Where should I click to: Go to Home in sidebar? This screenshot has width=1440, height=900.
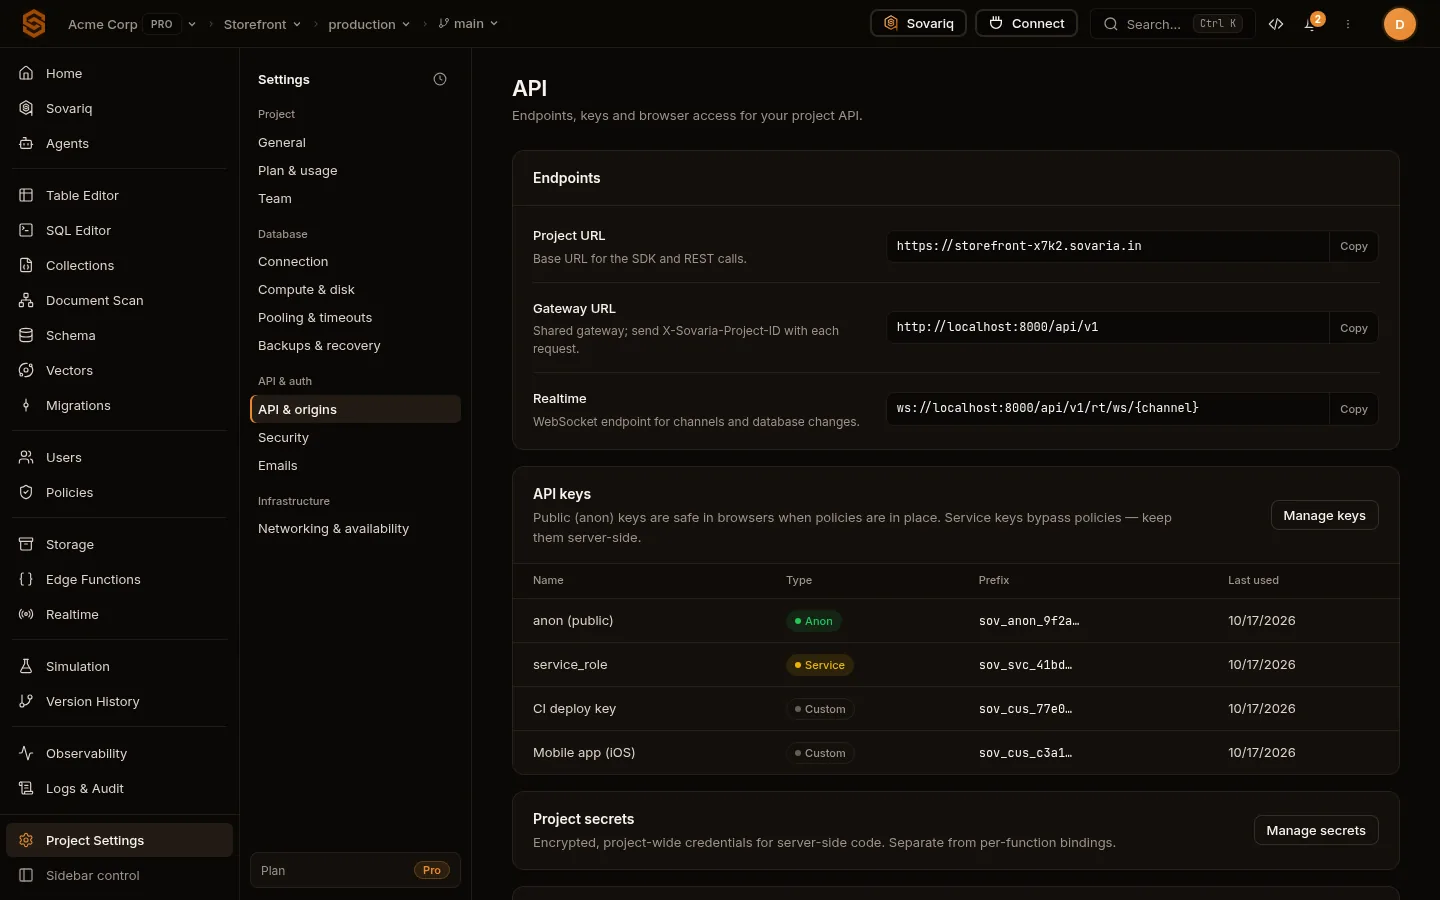click(x=120, y=73)
